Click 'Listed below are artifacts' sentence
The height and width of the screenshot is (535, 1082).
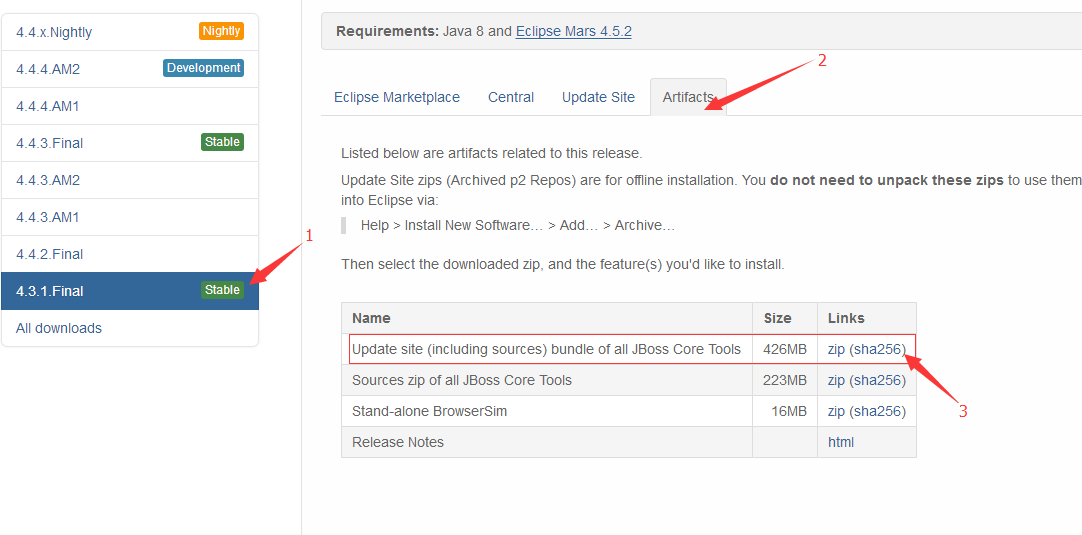point(491,153)
